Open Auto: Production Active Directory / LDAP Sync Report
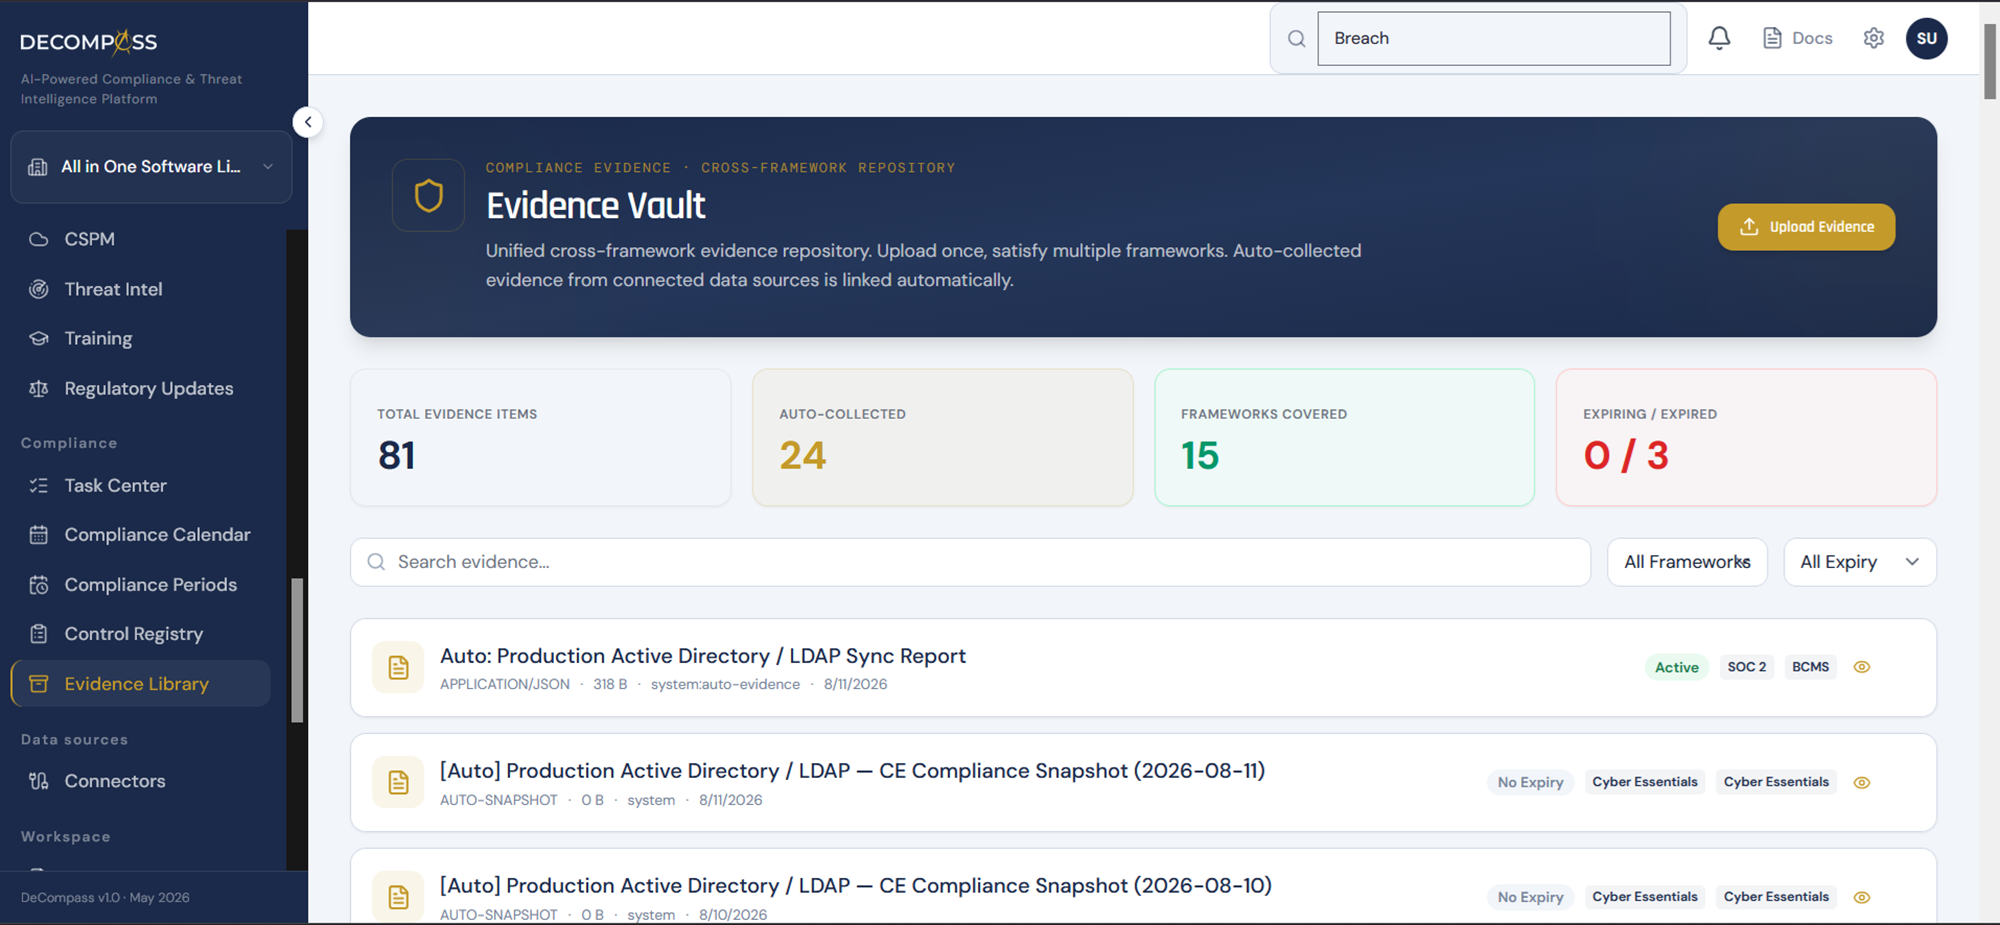2000x925 pixels. 703,656
